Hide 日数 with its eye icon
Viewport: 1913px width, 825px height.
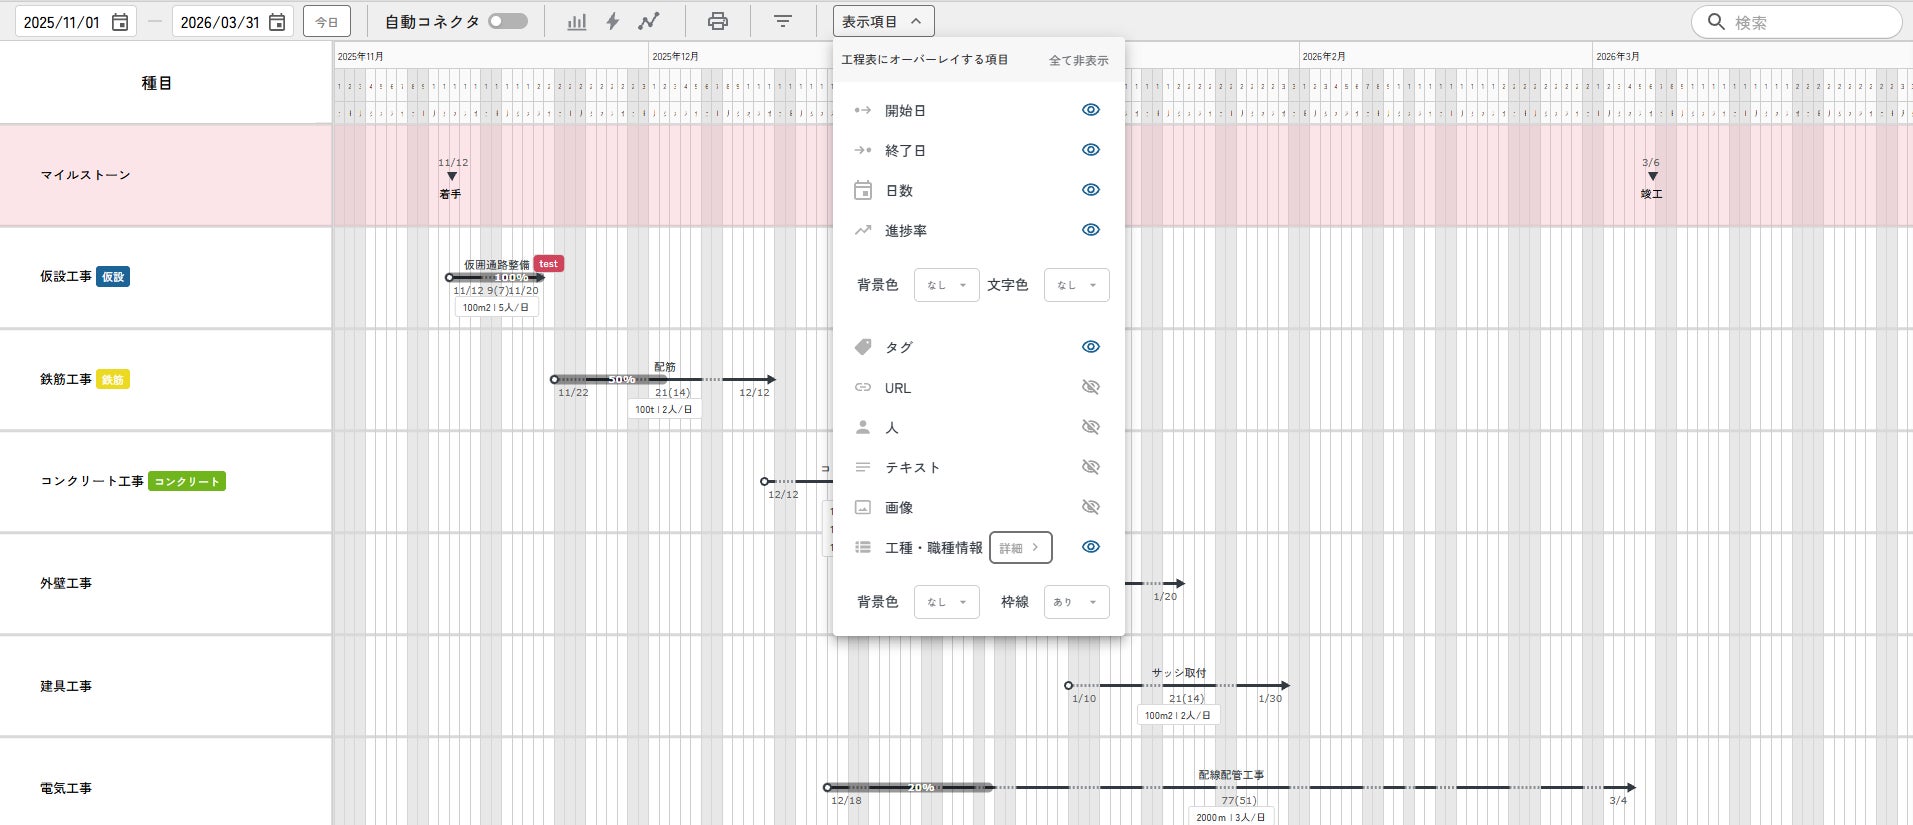[x=1091, y=190]
